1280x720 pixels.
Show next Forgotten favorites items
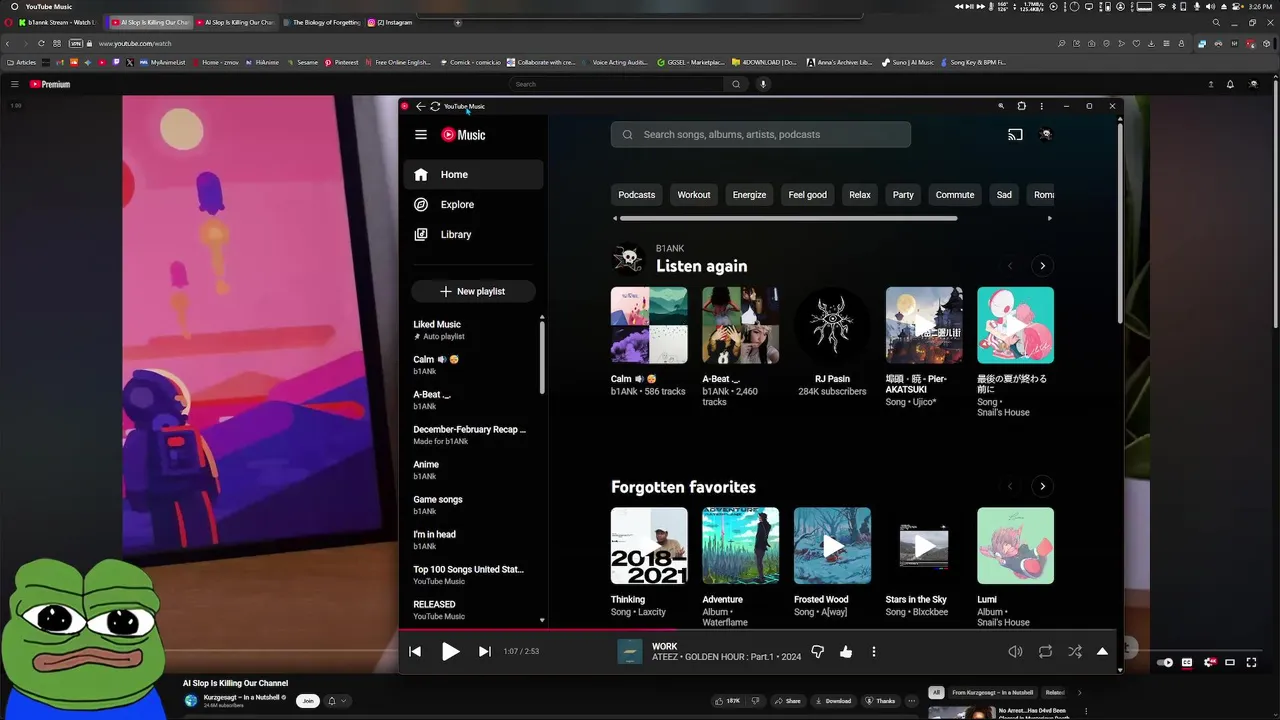[1042, 487]
